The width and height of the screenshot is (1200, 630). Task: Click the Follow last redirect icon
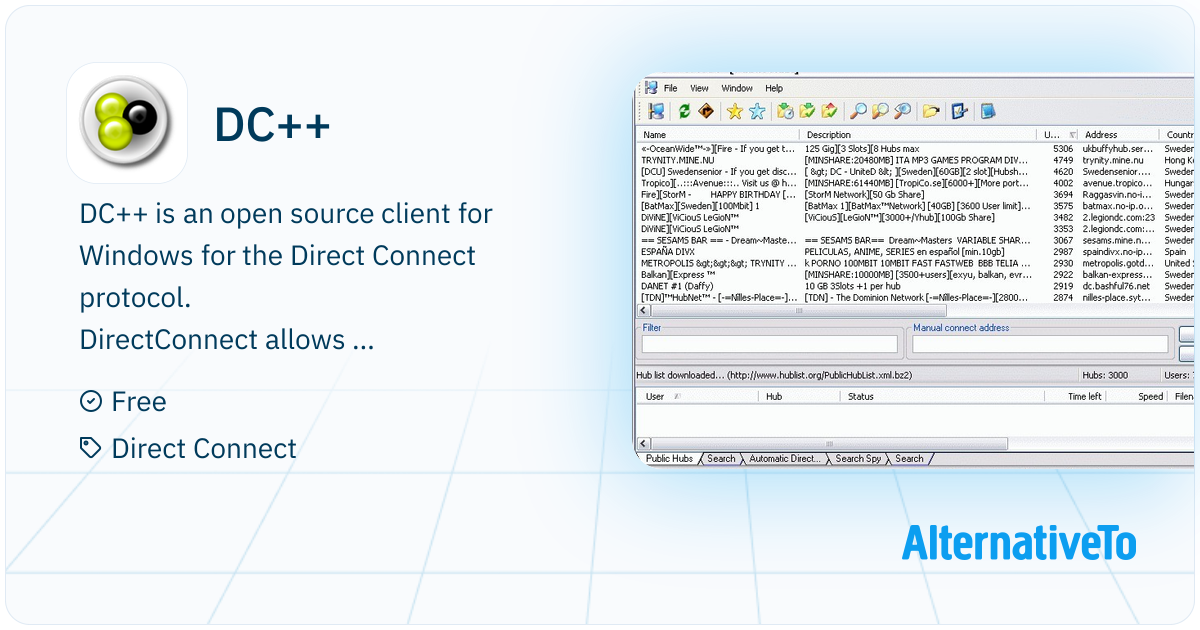coord(706,111)
